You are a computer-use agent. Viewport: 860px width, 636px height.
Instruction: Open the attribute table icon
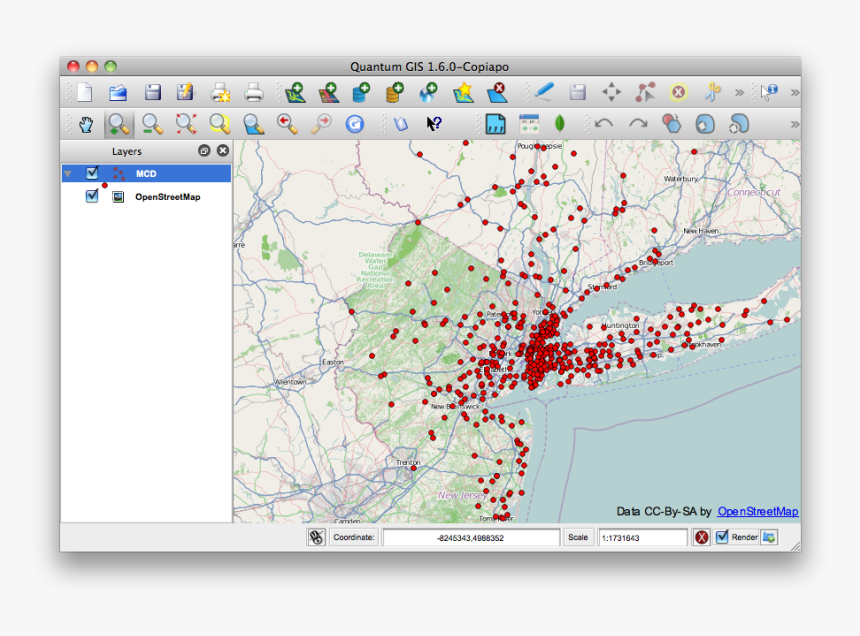[x=493, y=124]
